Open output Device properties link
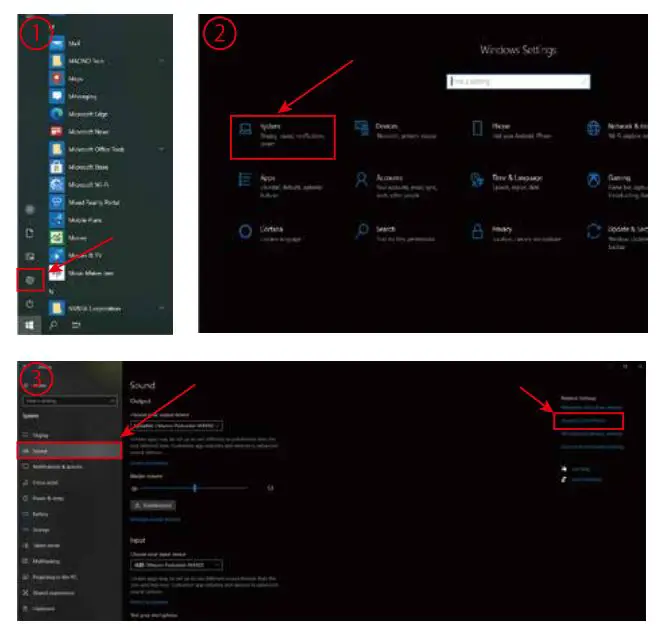Screen dimensions: 669x637 148,463
